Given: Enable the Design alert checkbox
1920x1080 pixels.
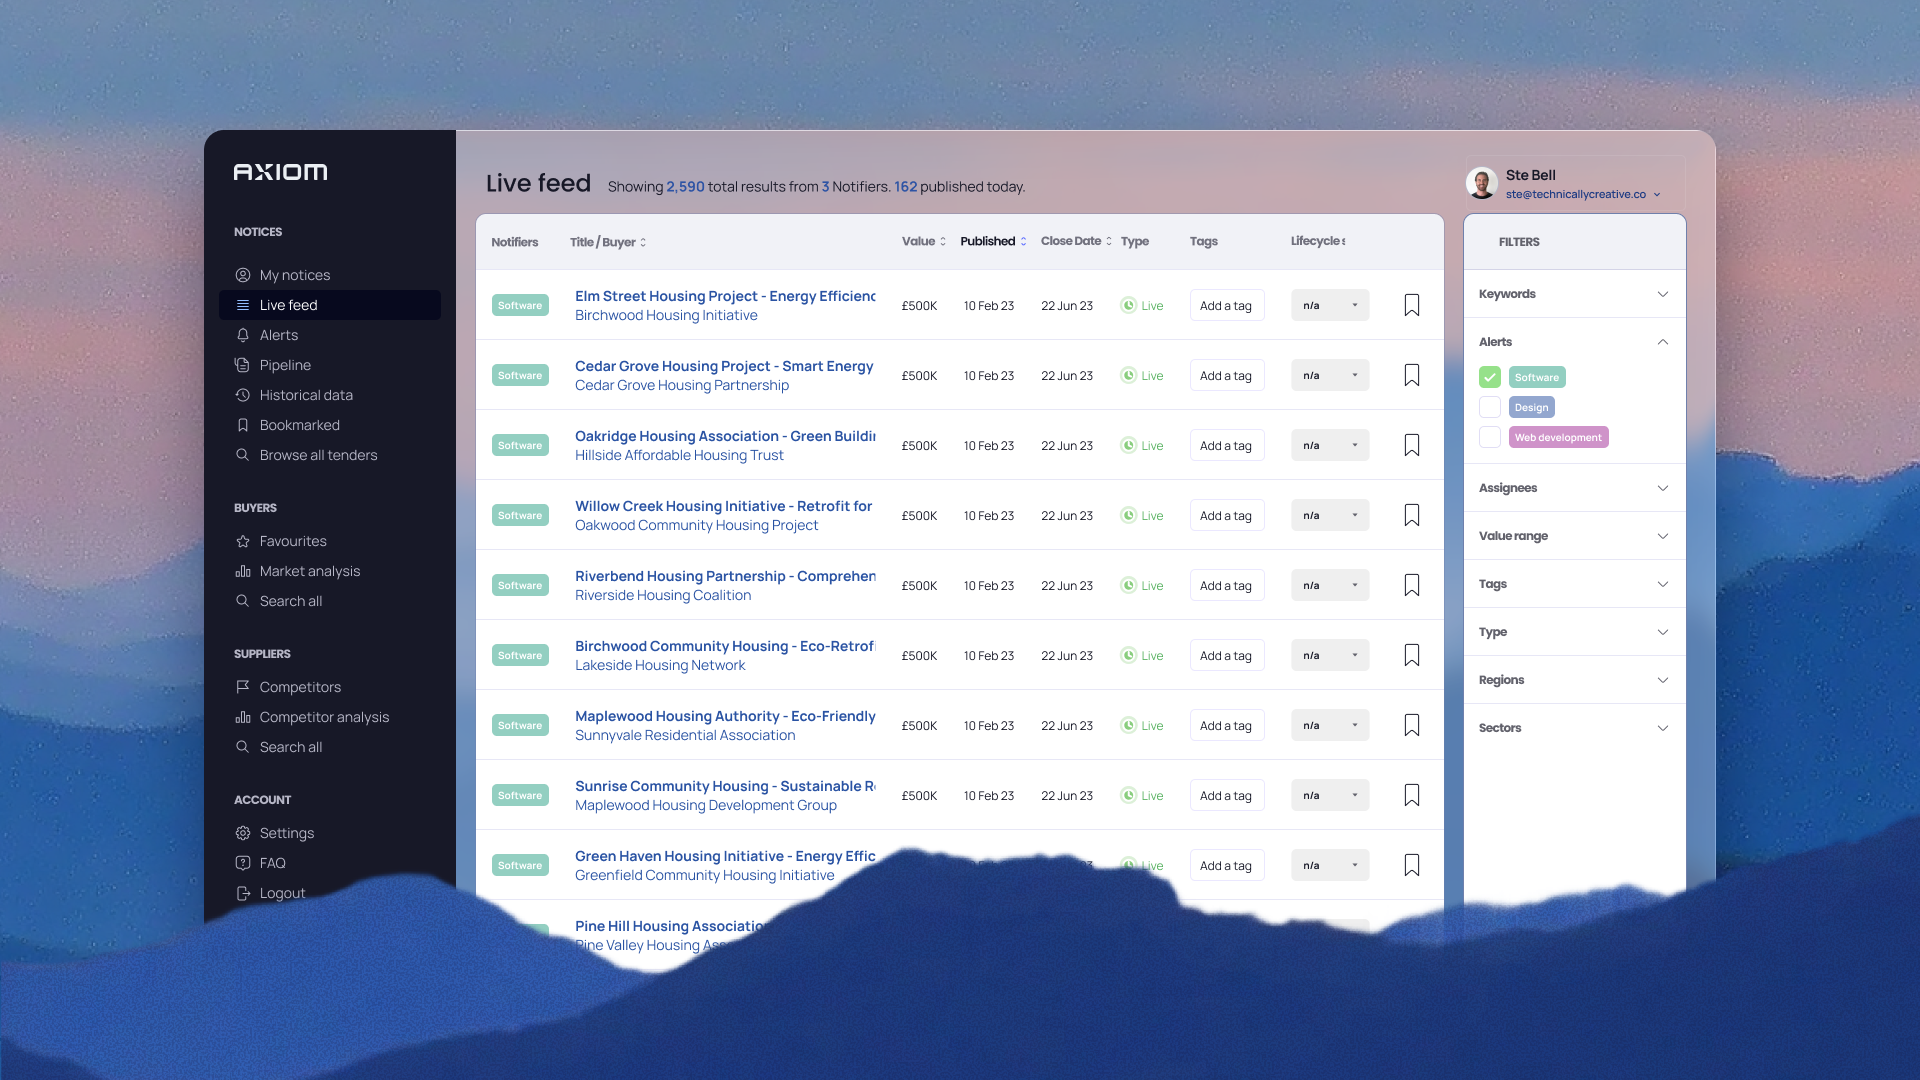Looking at the screenshot, I should 1490,407.
